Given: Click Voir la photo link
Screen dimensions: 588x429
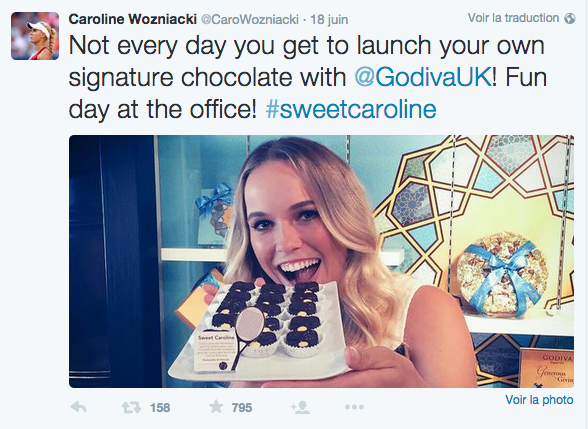Looking at the screenshot, I should (539, 400).
